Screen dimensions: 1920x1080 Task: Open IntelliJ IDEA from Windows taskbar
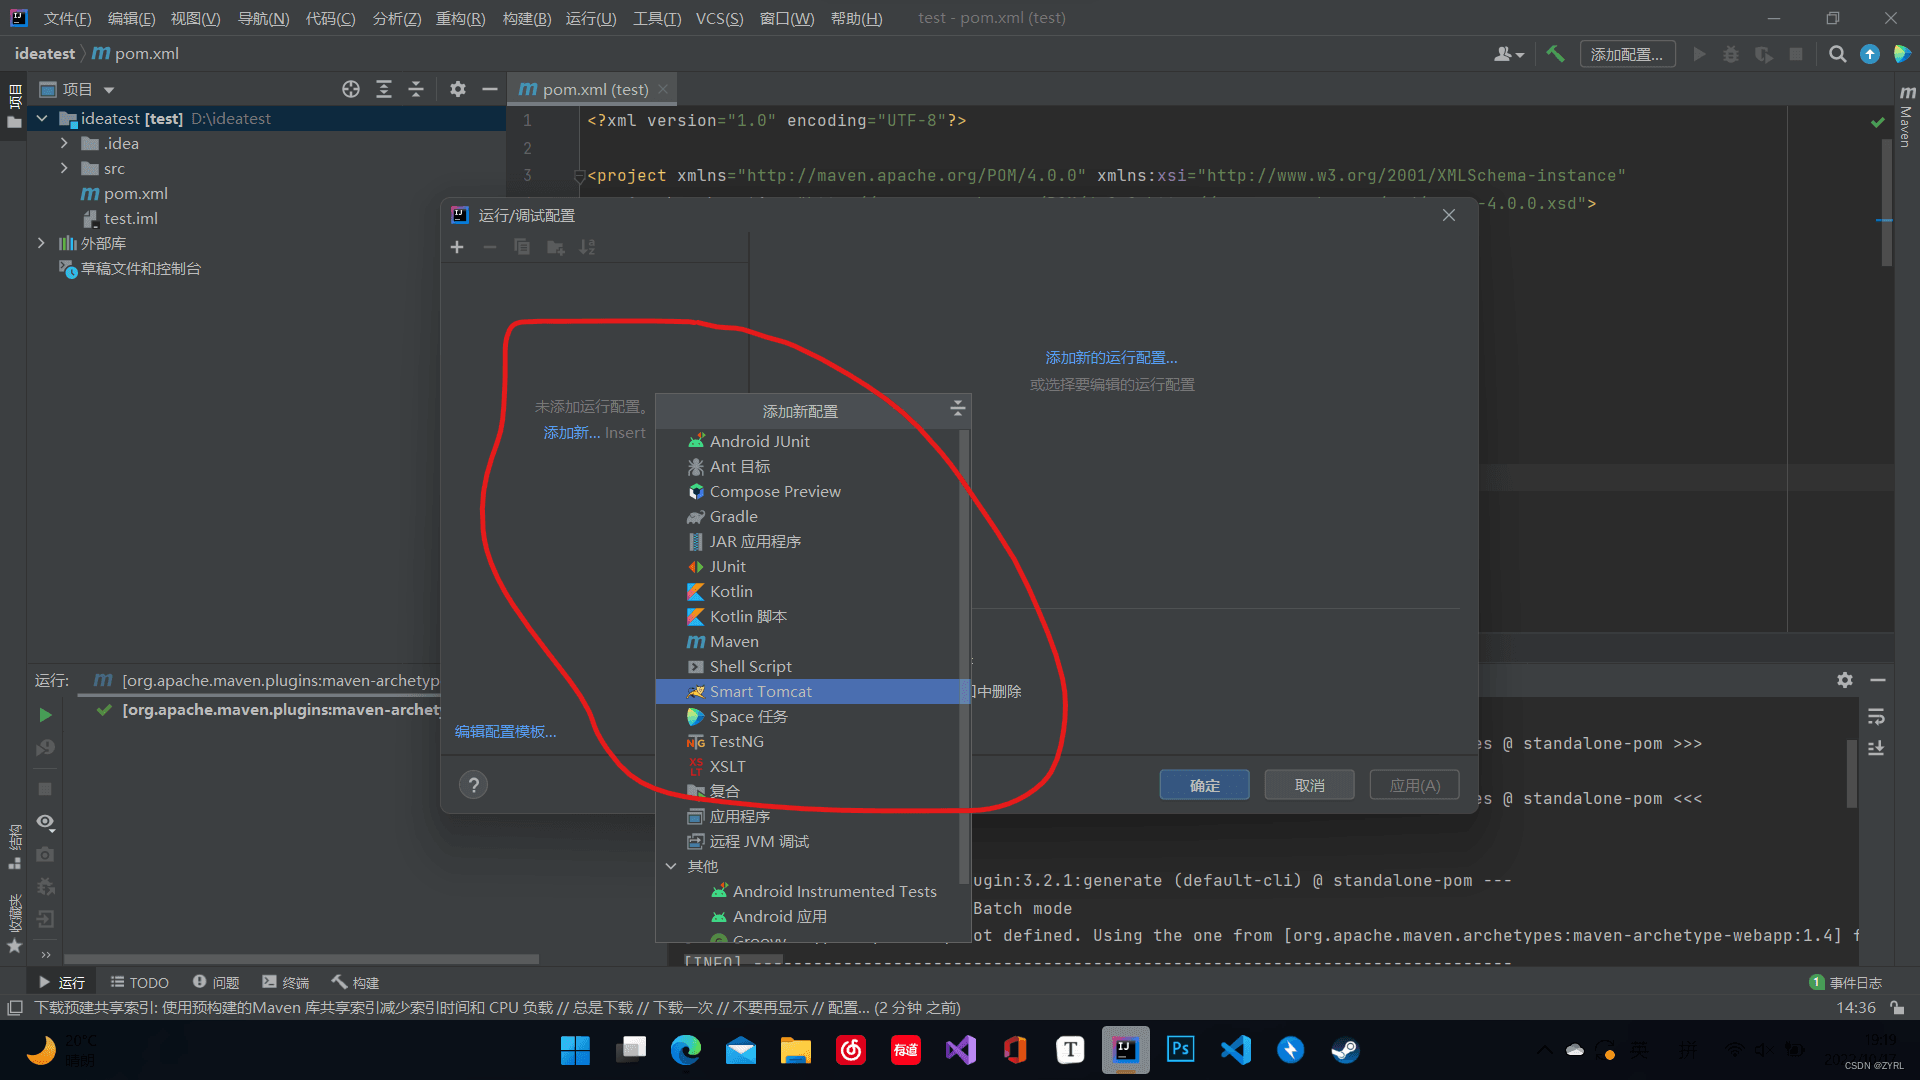click(x=1125, y=1050)
